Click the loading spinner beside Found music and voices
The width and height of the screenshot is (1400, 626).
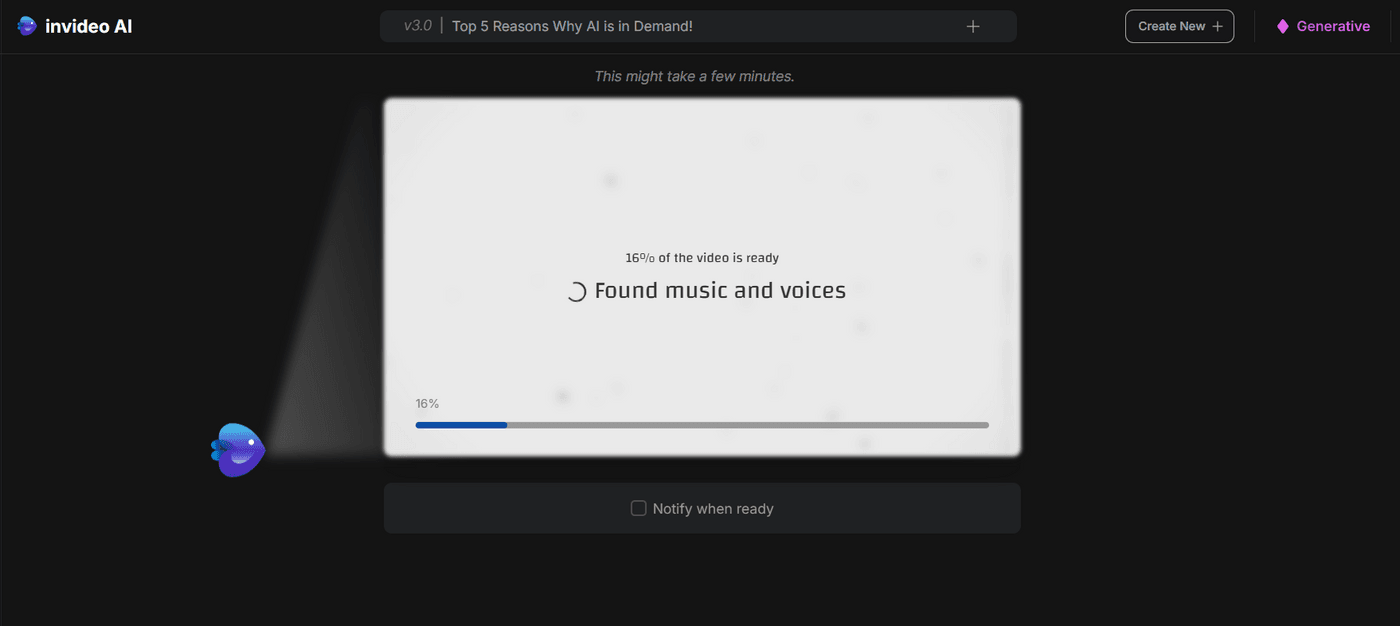pos(575,291)
